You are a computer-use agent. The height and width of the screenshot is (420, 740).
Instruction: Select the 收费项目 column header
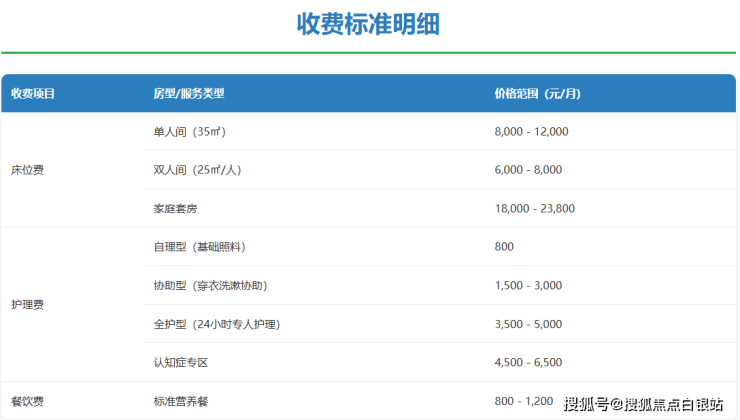coord(33,93)
